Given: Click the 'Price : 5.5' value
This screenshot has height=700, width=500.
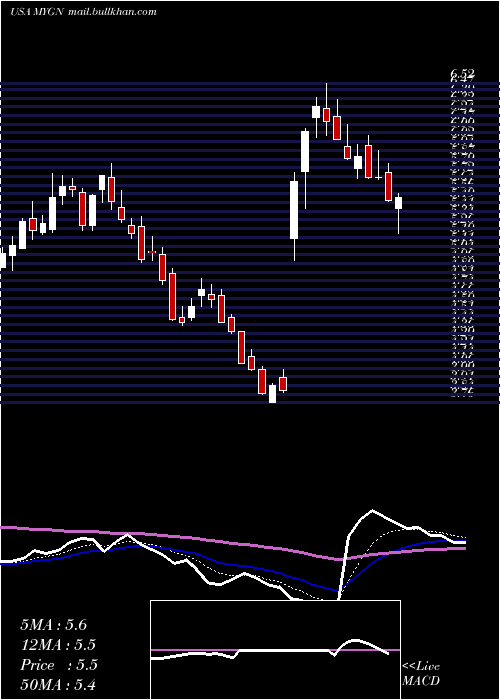Looking at the screenshot, I should click(58, 665).
